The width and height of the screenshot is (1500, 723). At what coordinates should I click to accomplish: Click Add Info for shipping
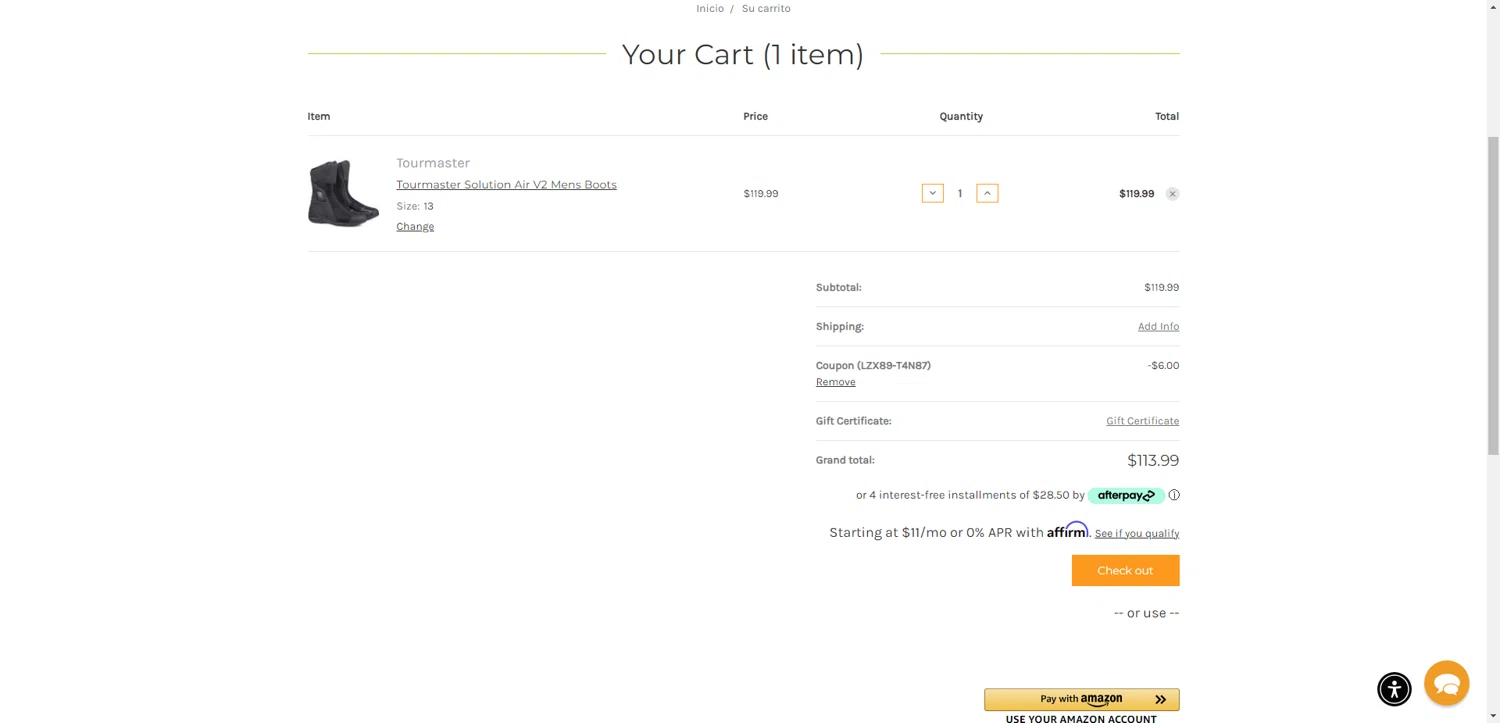click(1158, 327)
